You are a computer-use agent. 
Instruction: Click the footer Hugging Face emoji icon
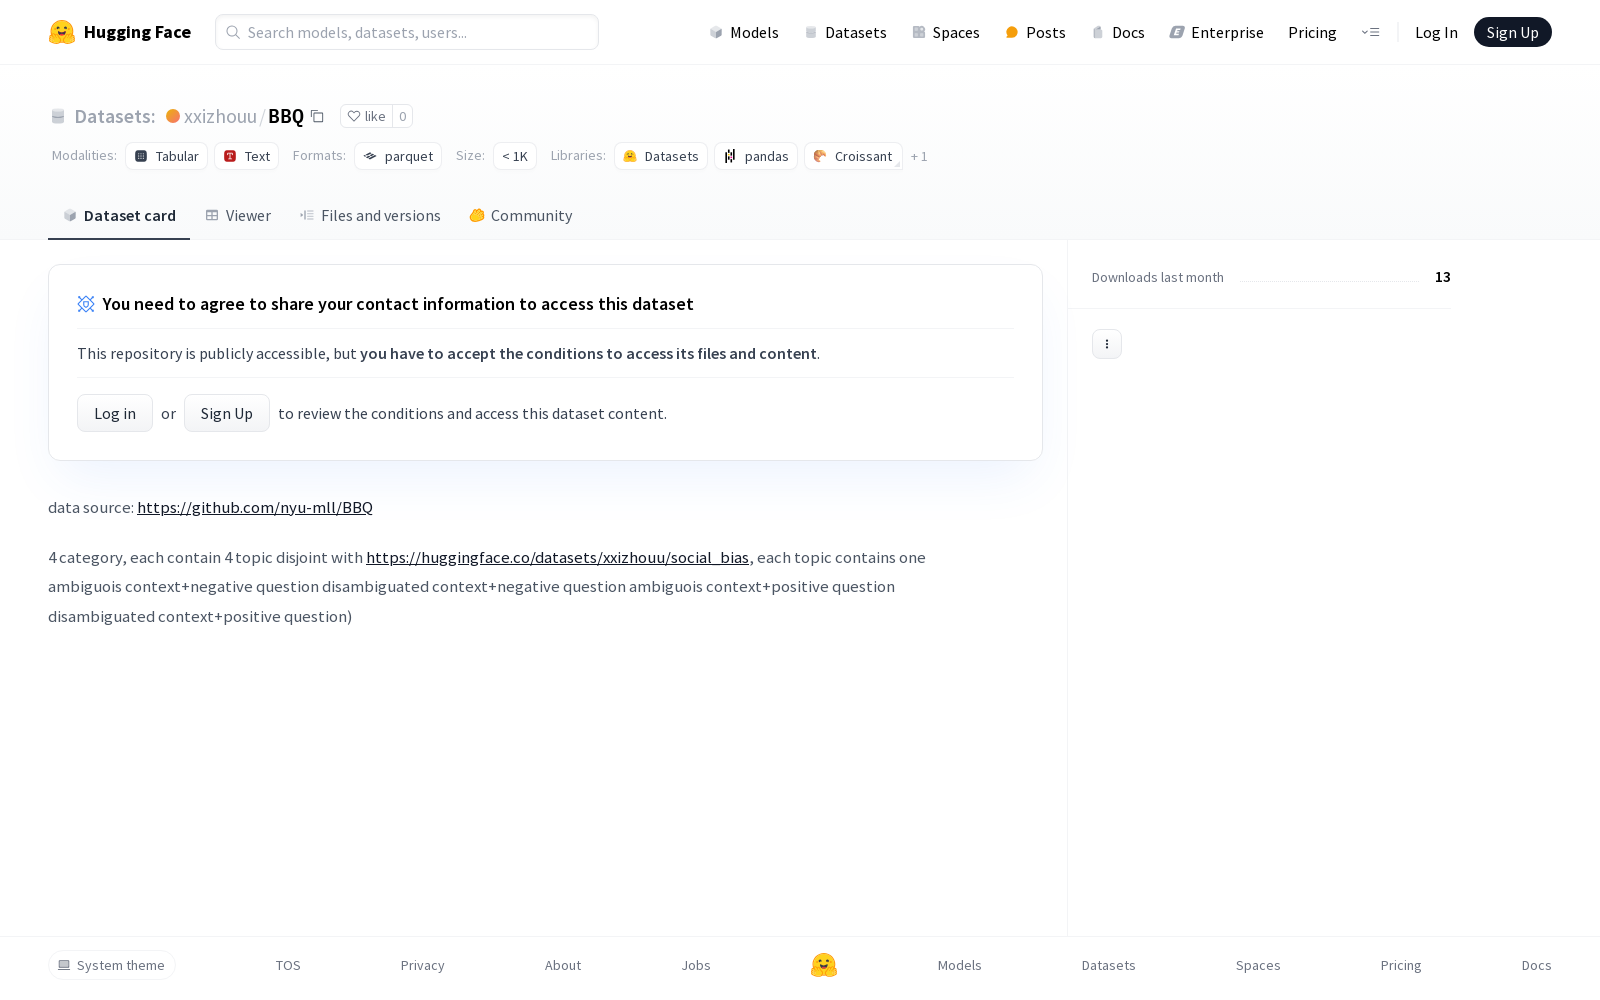click(824, 965)
